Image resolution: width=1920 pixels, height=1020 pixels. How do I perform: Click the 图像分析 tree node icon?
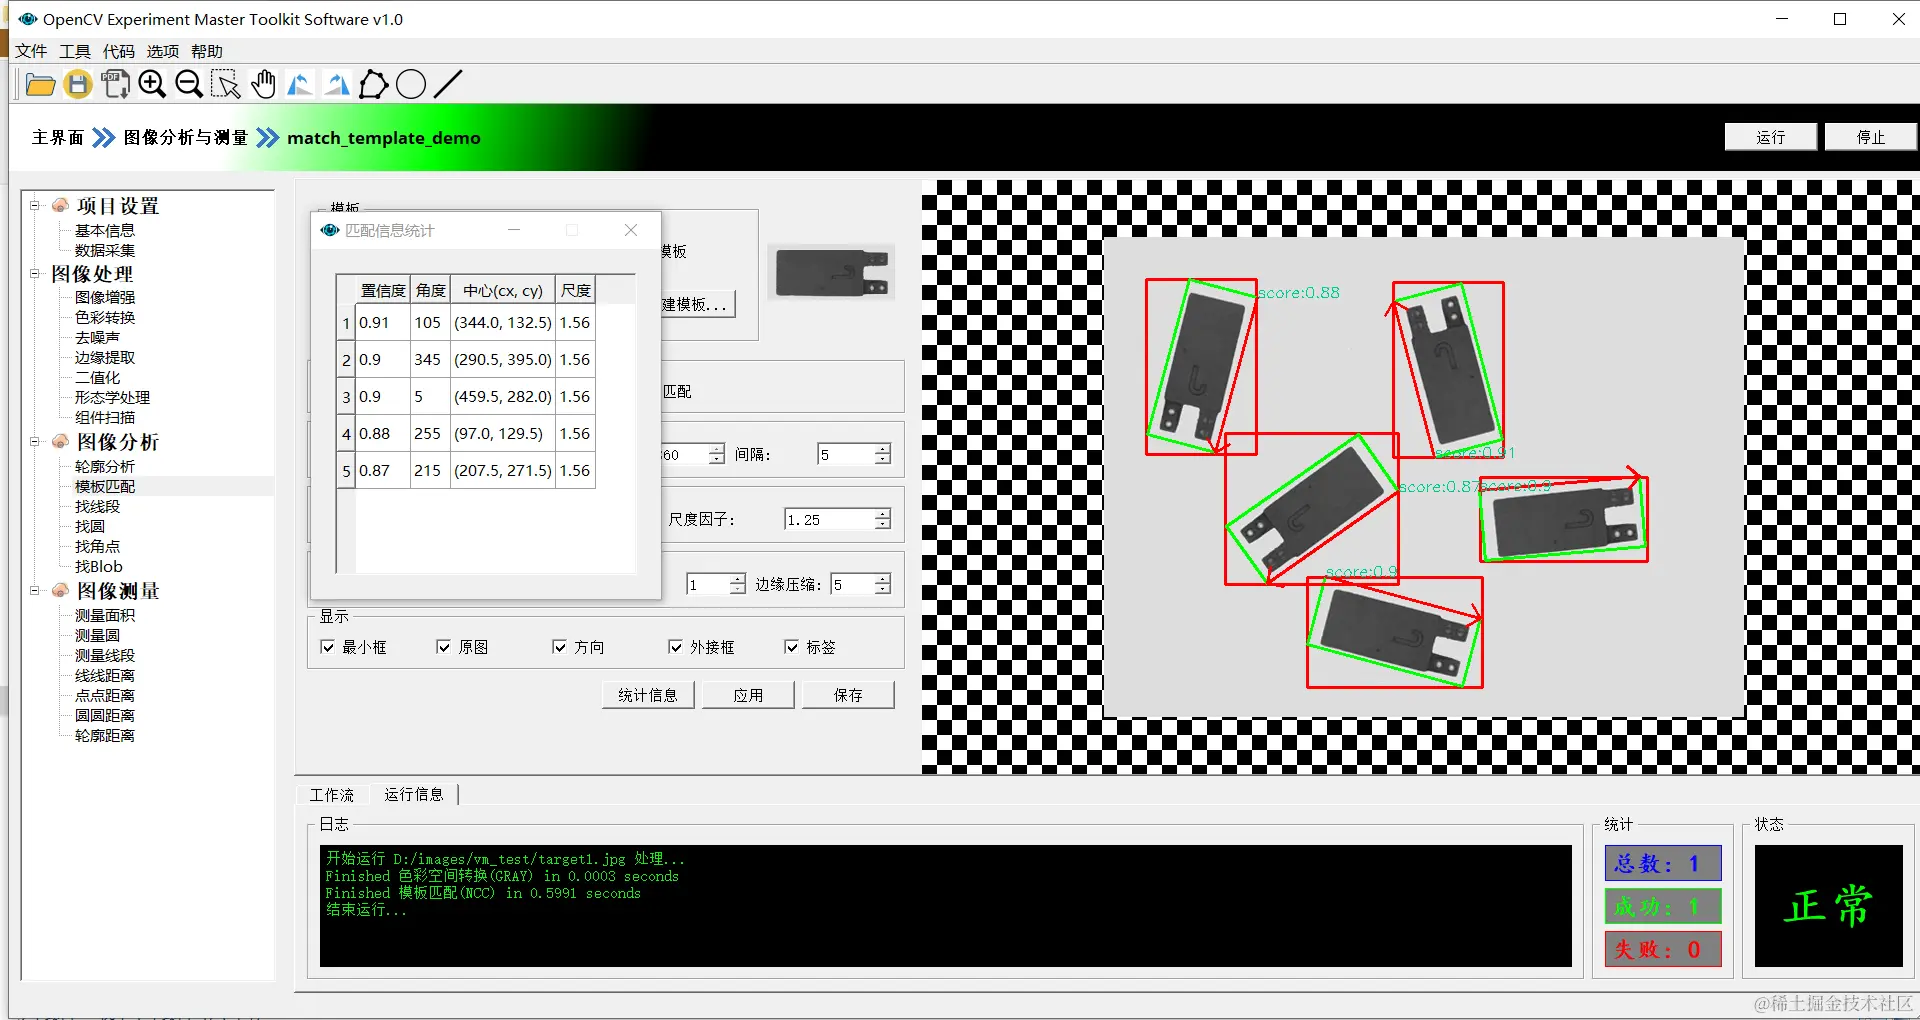point(61,441)
